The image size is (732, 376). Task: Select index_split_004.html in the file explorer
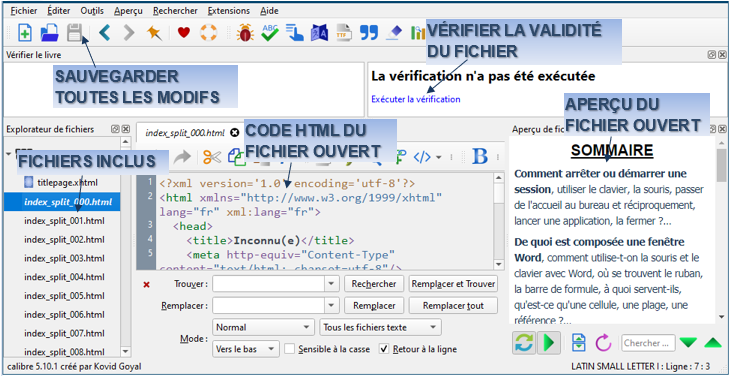[64, 277]
